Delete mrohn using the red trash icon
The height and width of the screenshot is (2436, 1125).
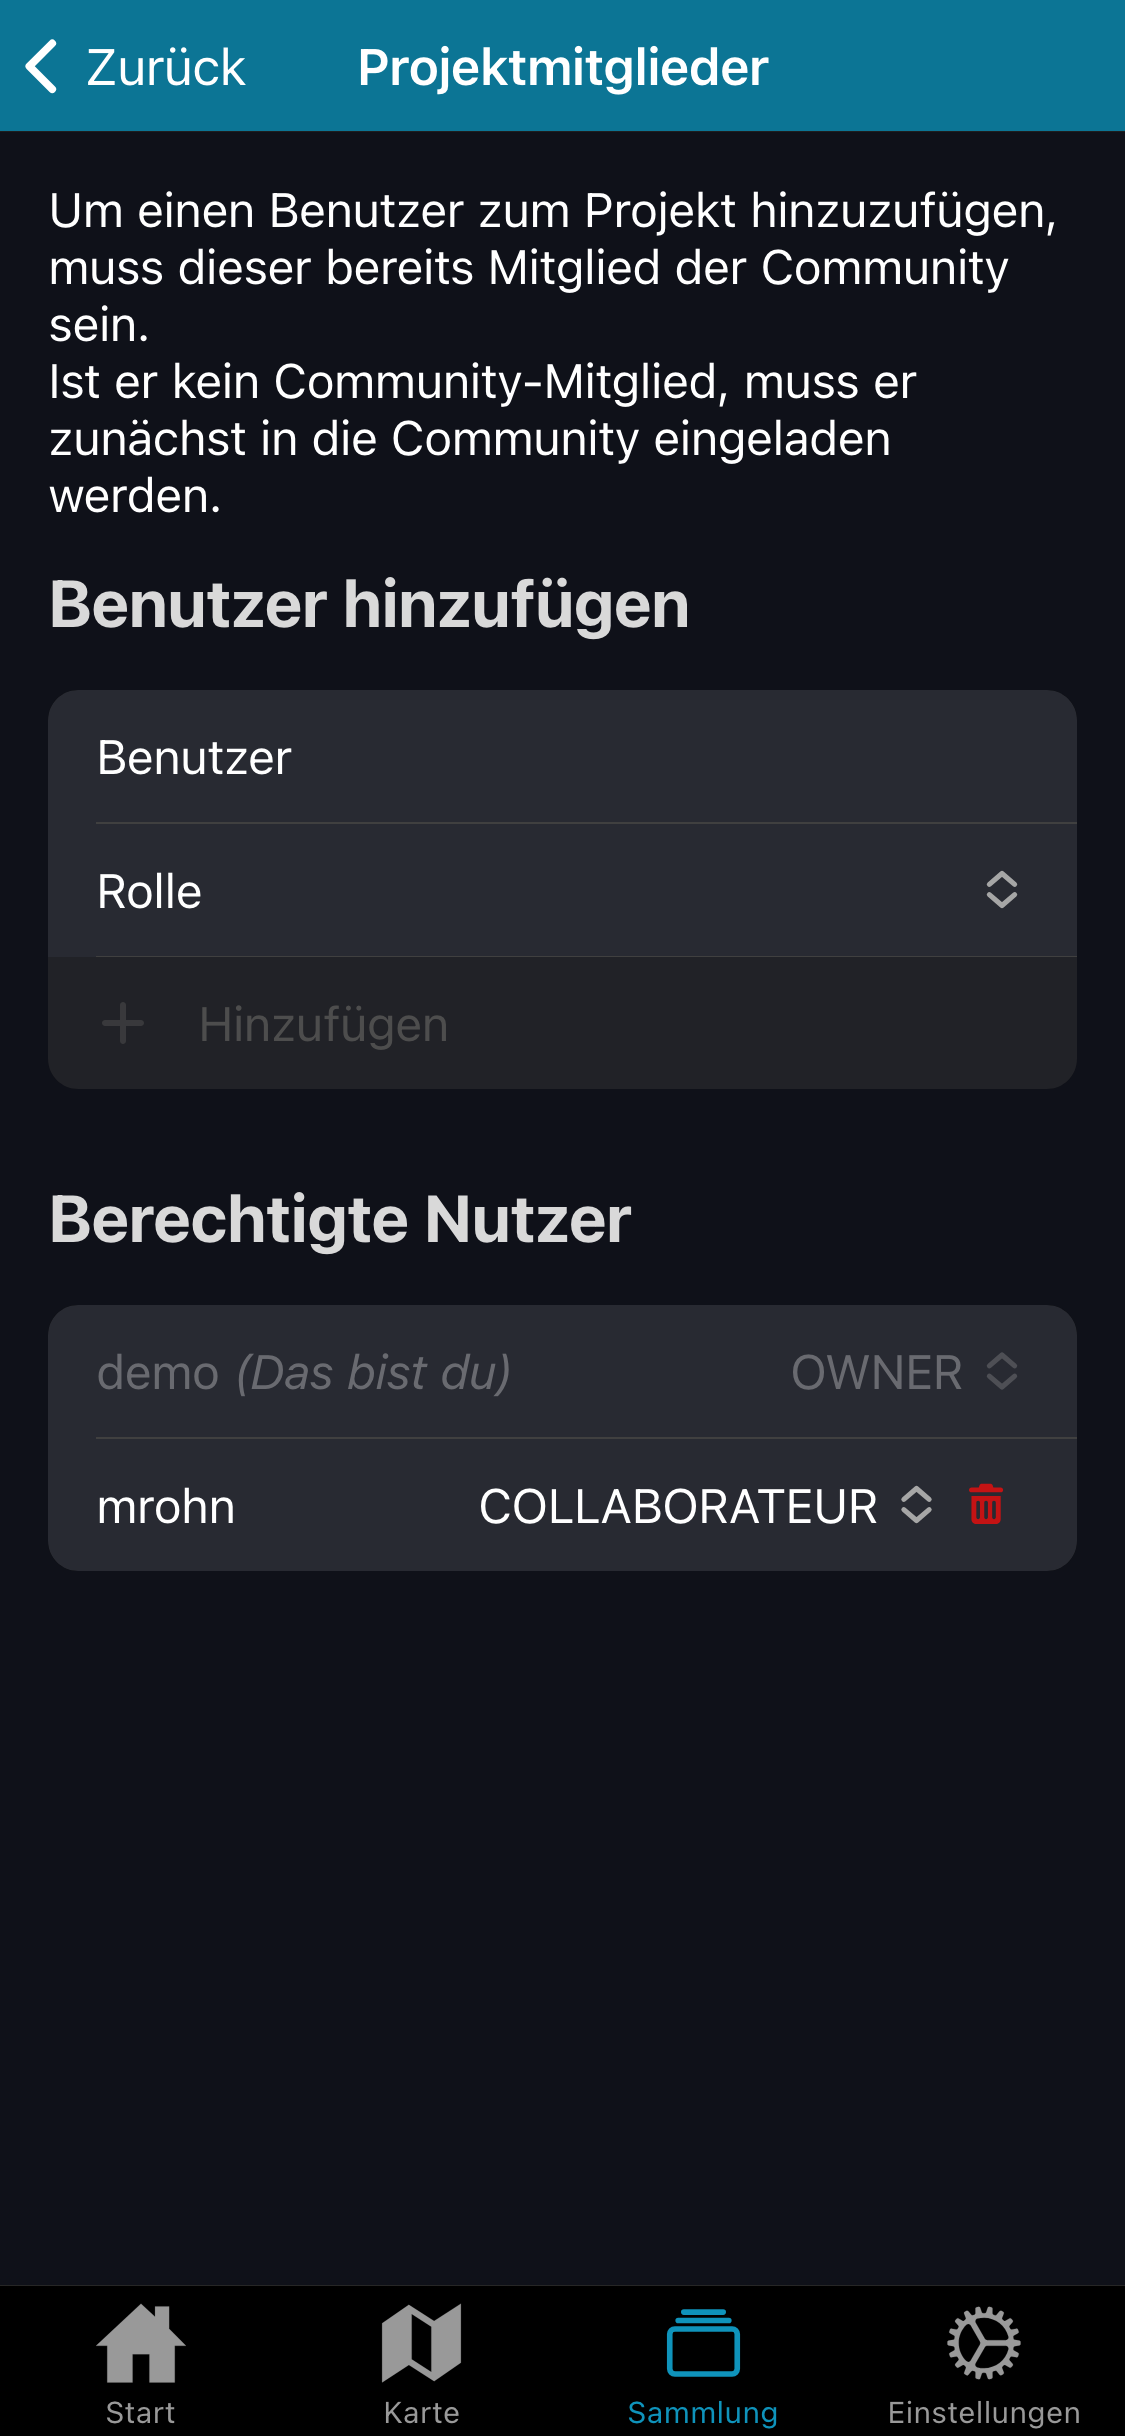pyautogui.click(x=985, y=1505)
